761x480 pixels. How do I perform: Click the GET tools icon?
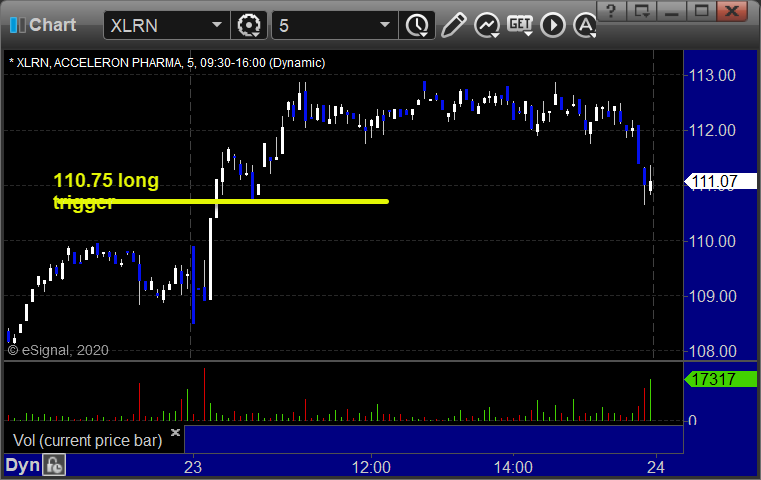point(520,25)
